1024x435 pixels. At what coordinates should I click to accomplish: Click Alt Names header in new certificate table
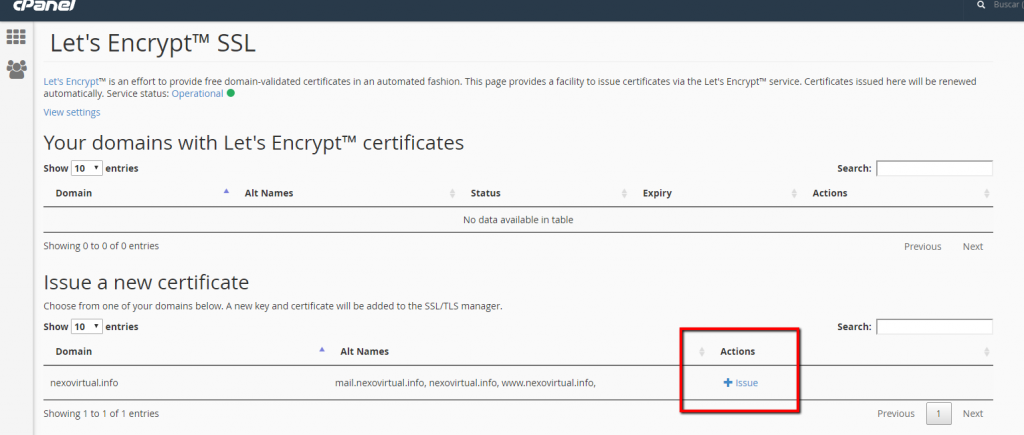(364, 351)
